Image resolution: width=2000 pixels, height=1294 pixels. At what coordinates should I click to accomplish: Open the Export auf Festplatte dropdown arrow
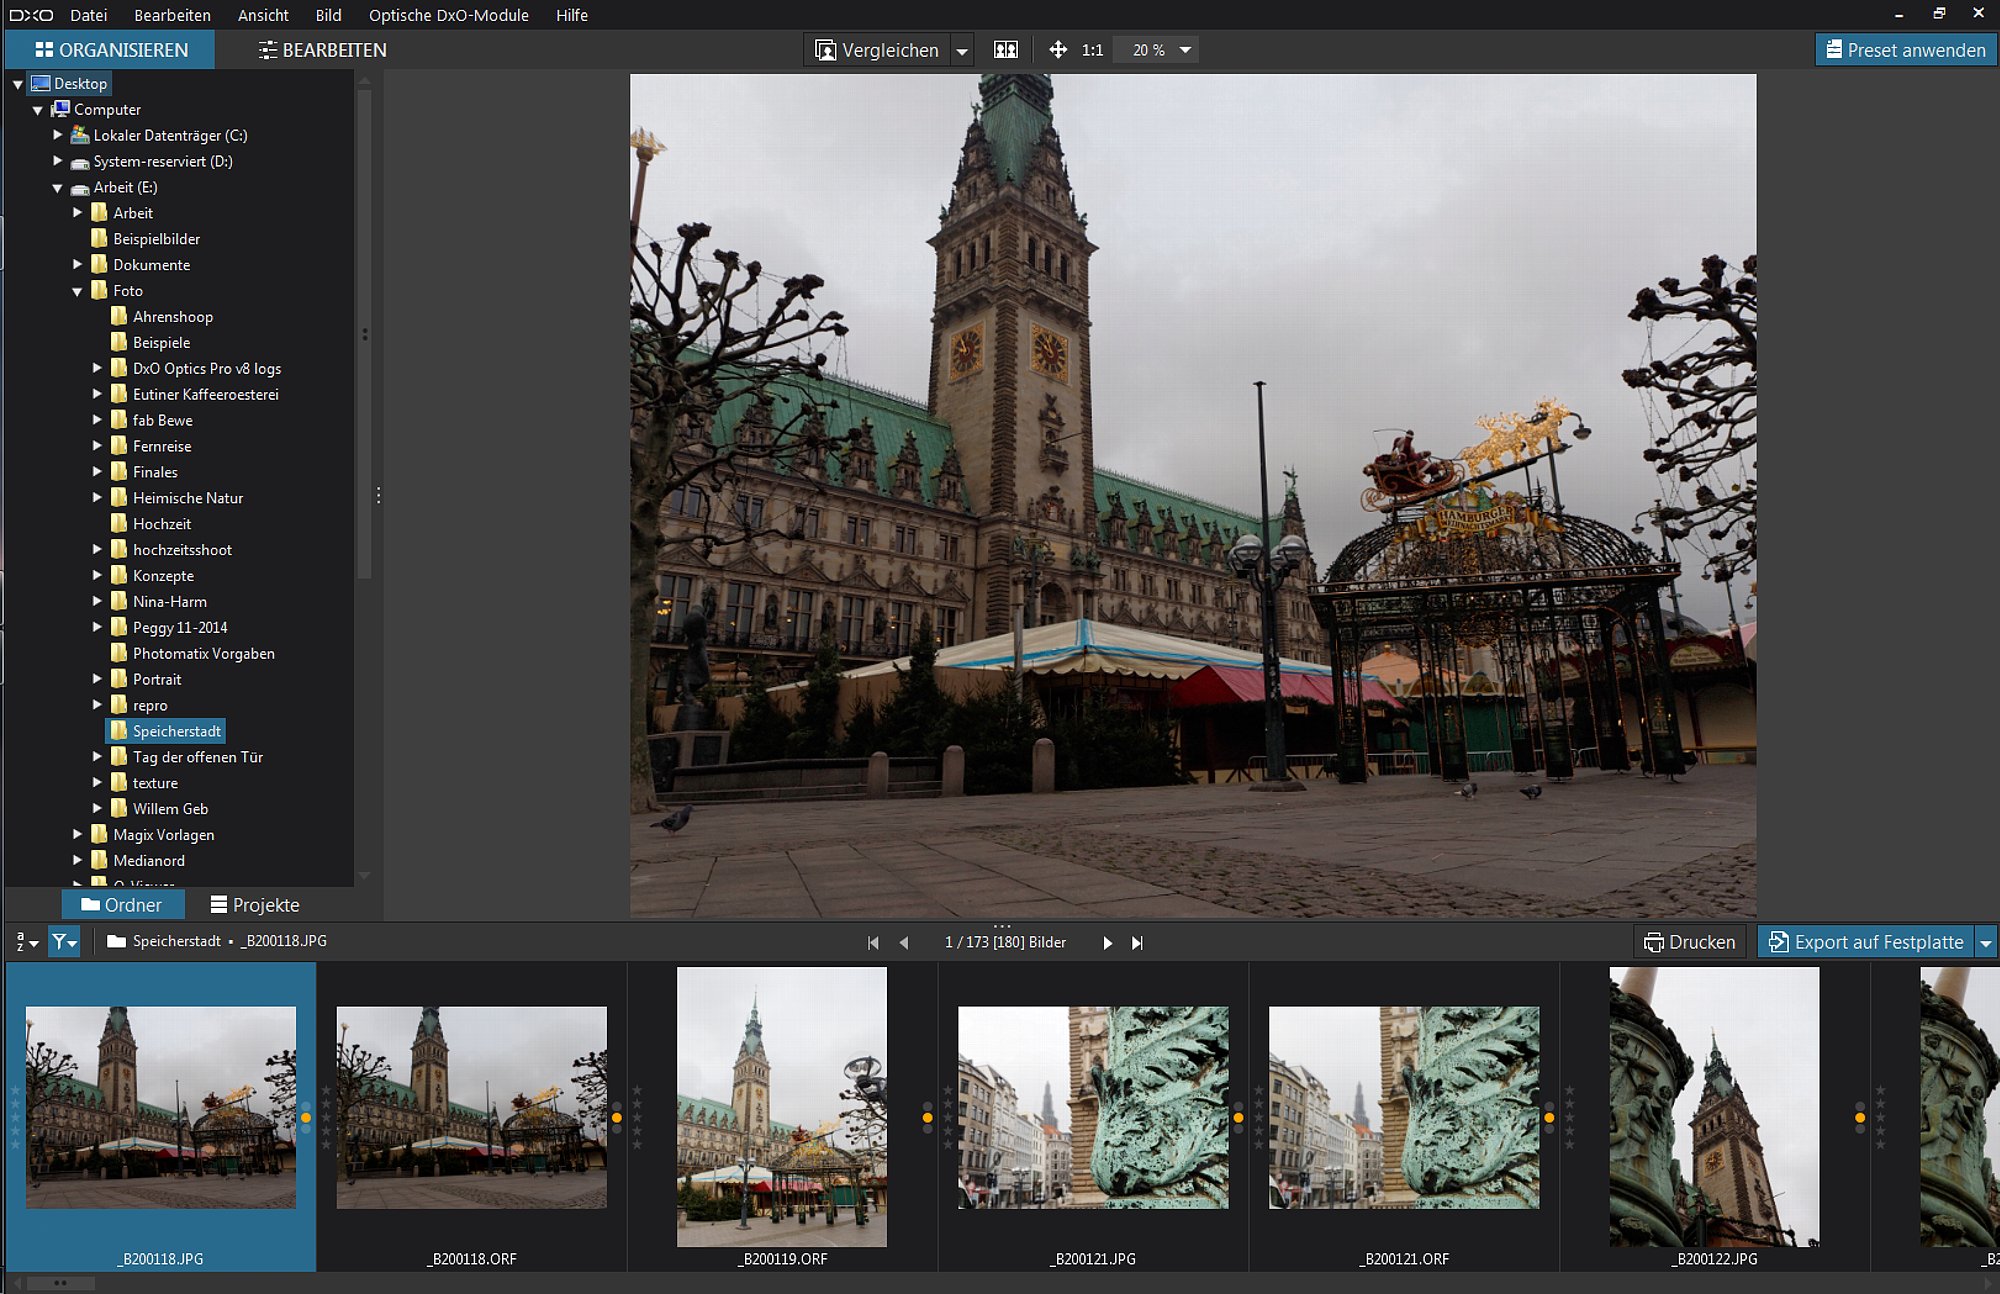[1986, 942]
